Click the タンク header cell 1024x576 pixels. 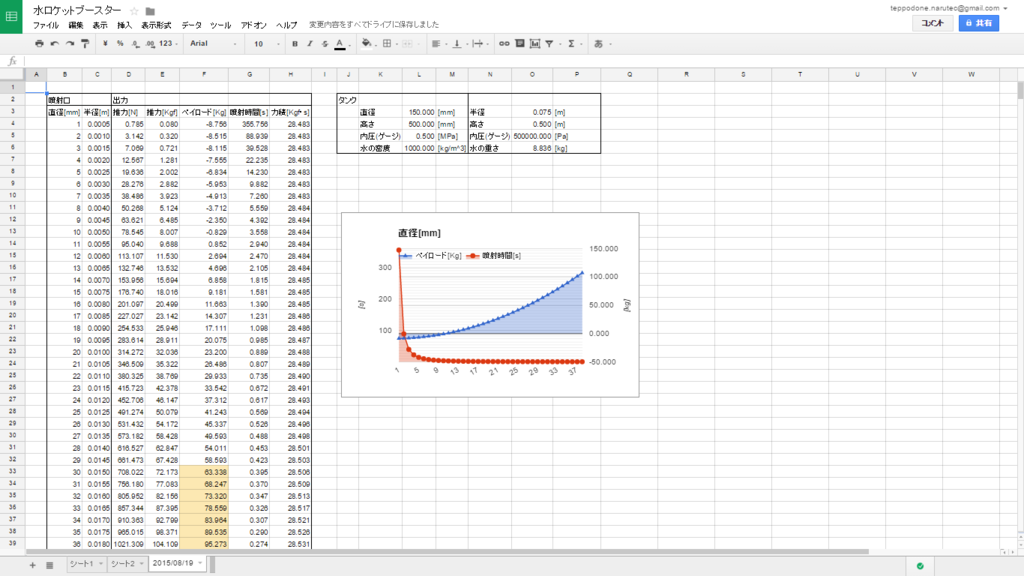point(347,100)
